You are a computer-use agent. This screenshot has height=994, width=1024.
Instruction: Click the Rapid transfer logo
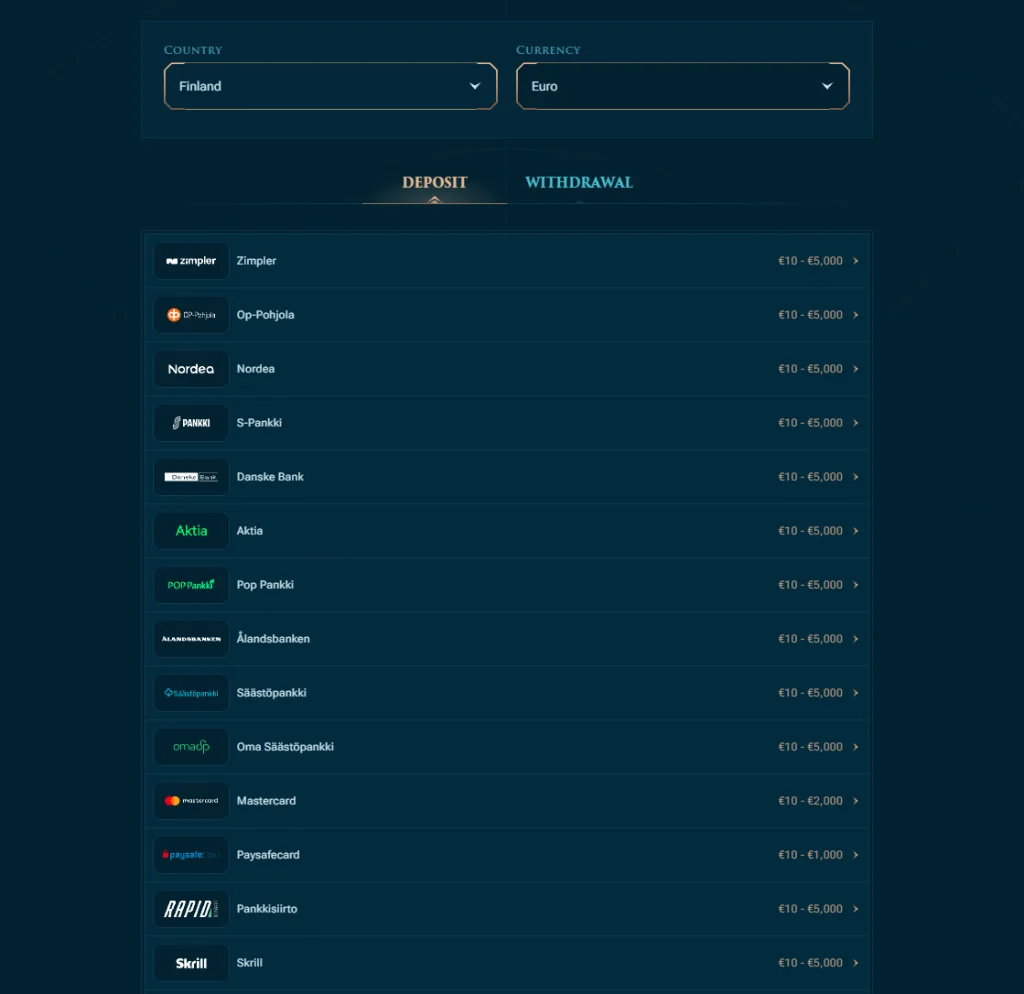click(191, 909)
